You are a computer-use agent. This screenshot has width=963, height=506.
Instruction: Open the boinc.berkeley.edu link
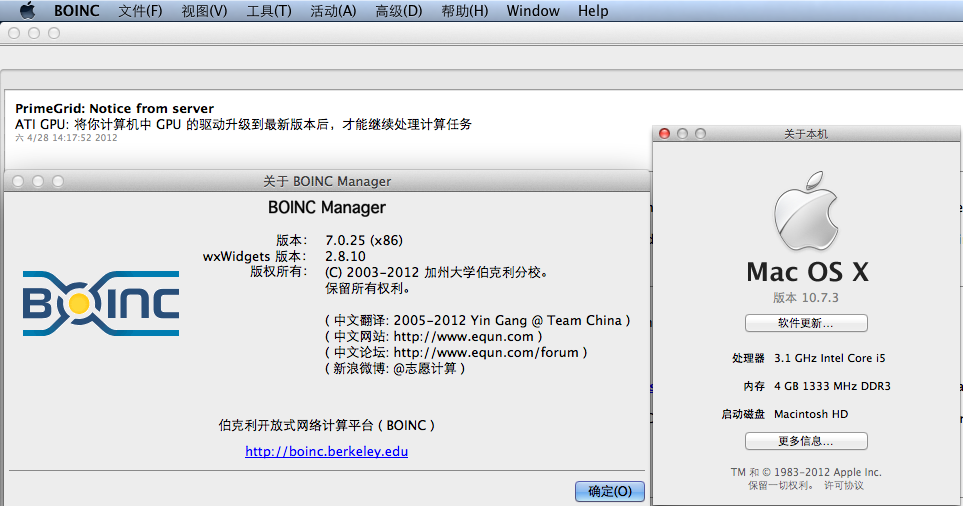(x=326, y=451)
